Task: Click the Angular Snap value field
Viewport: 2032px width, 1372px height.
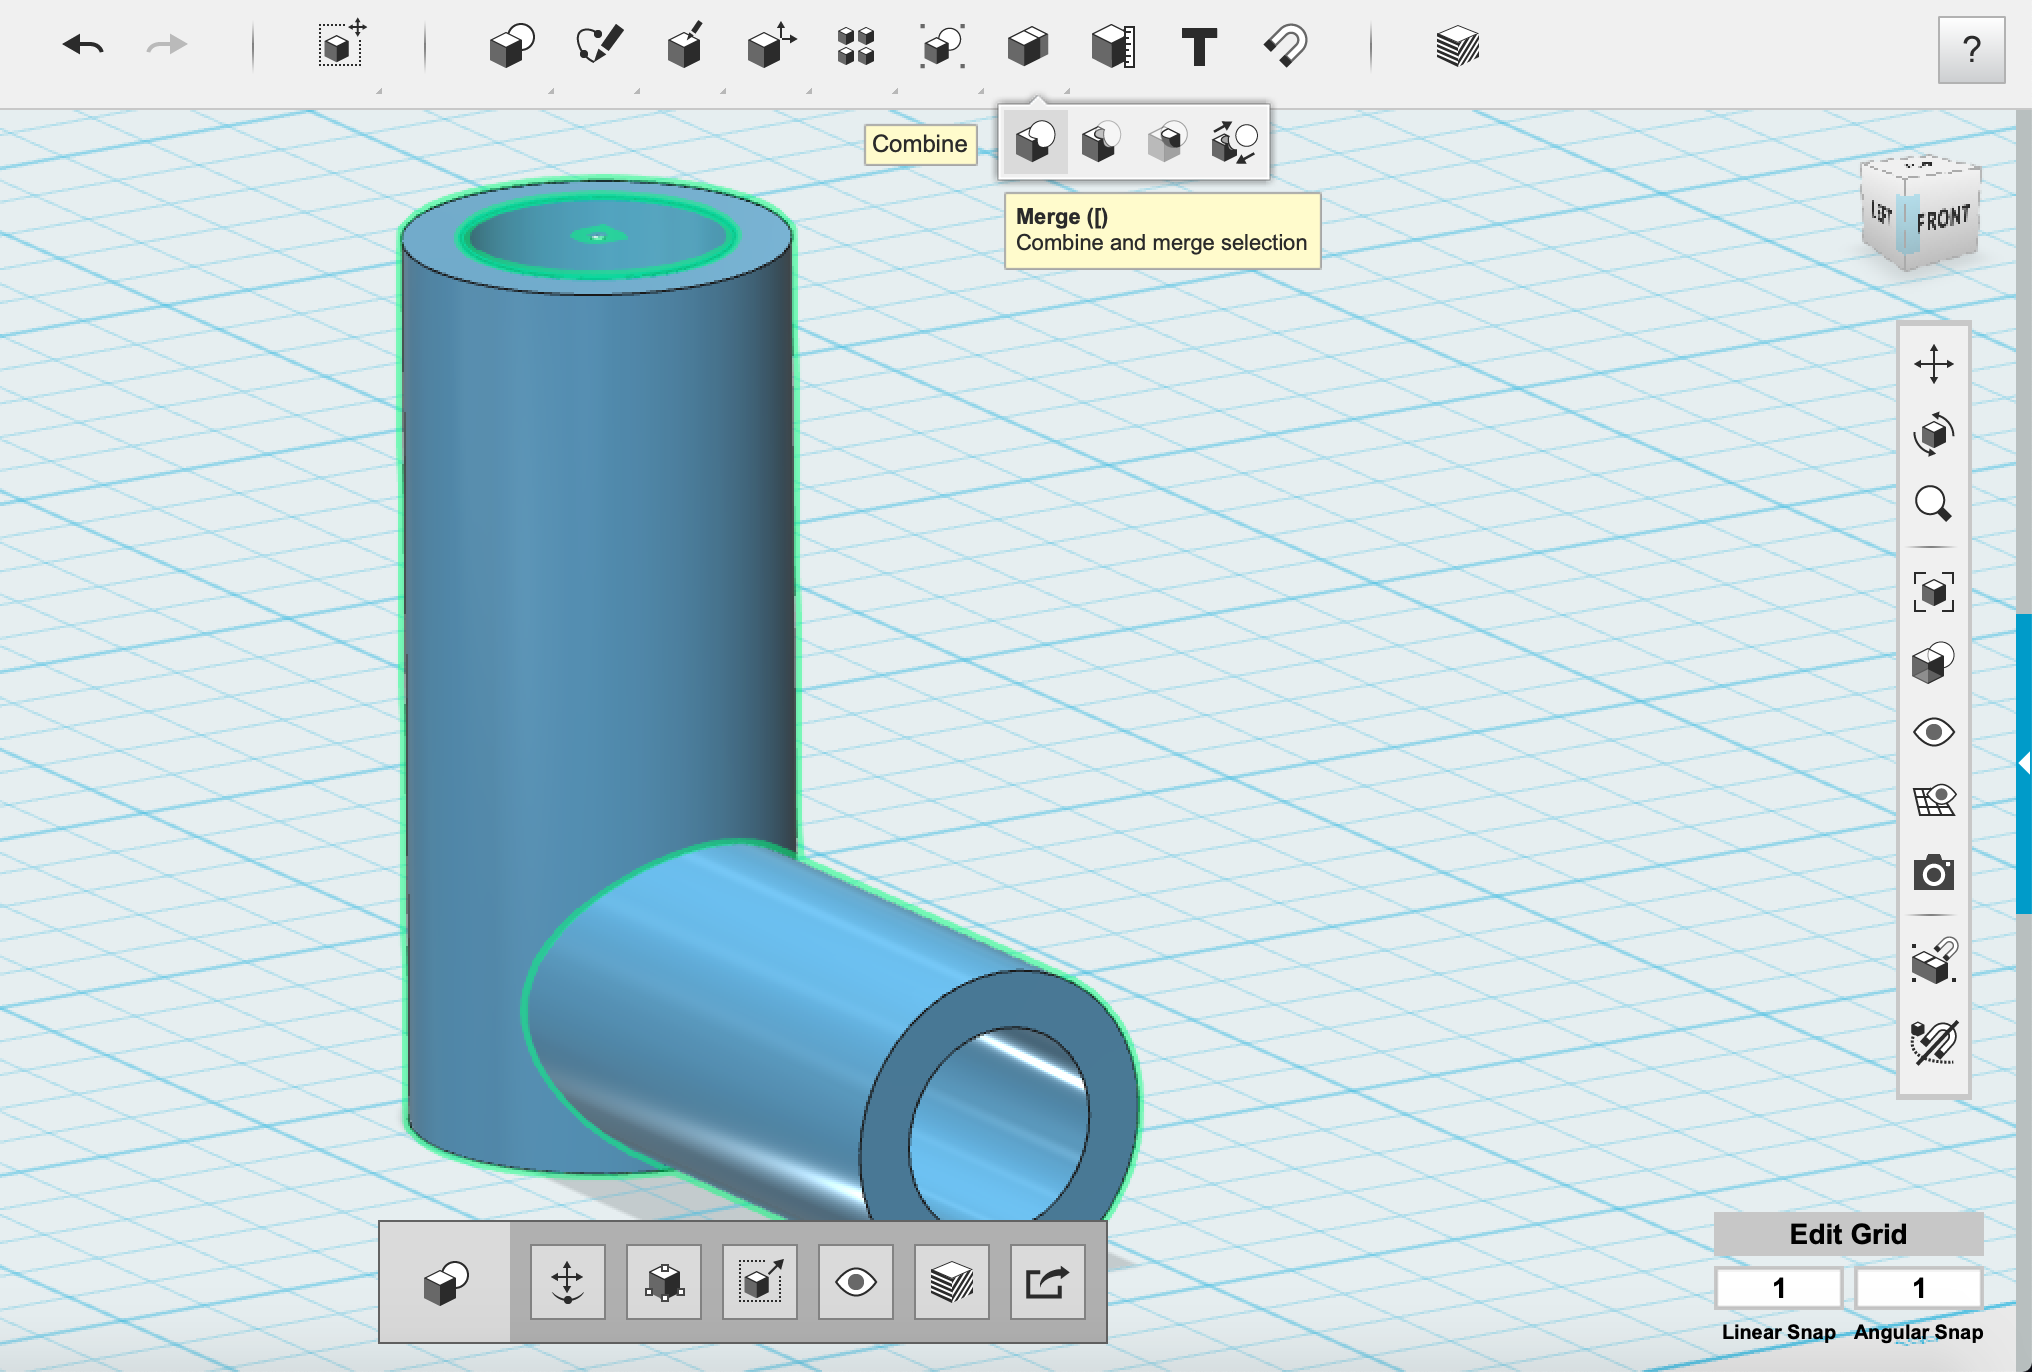Action: pyautogui.click(x=1918, y=1288)
